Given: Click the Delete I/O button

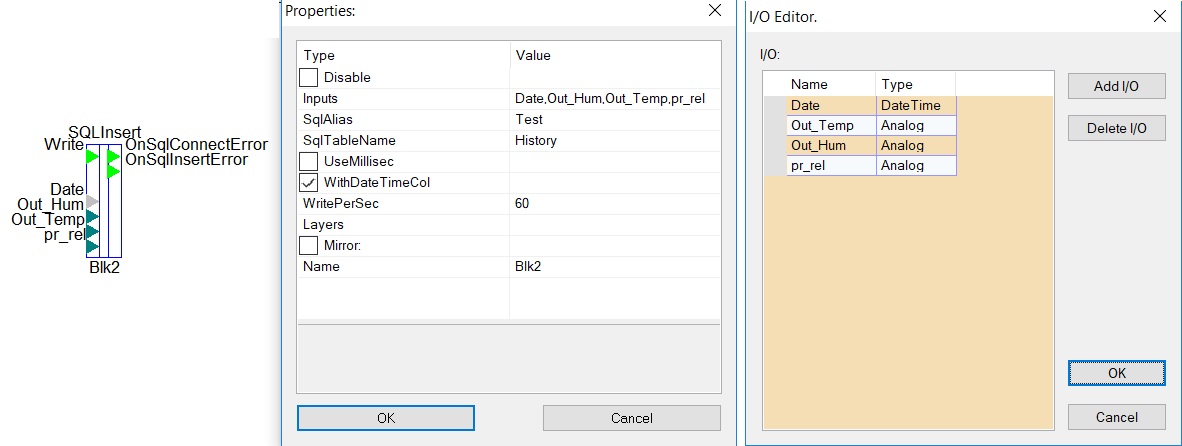Looking at the screenshot, I should [x=1116, y=128].
